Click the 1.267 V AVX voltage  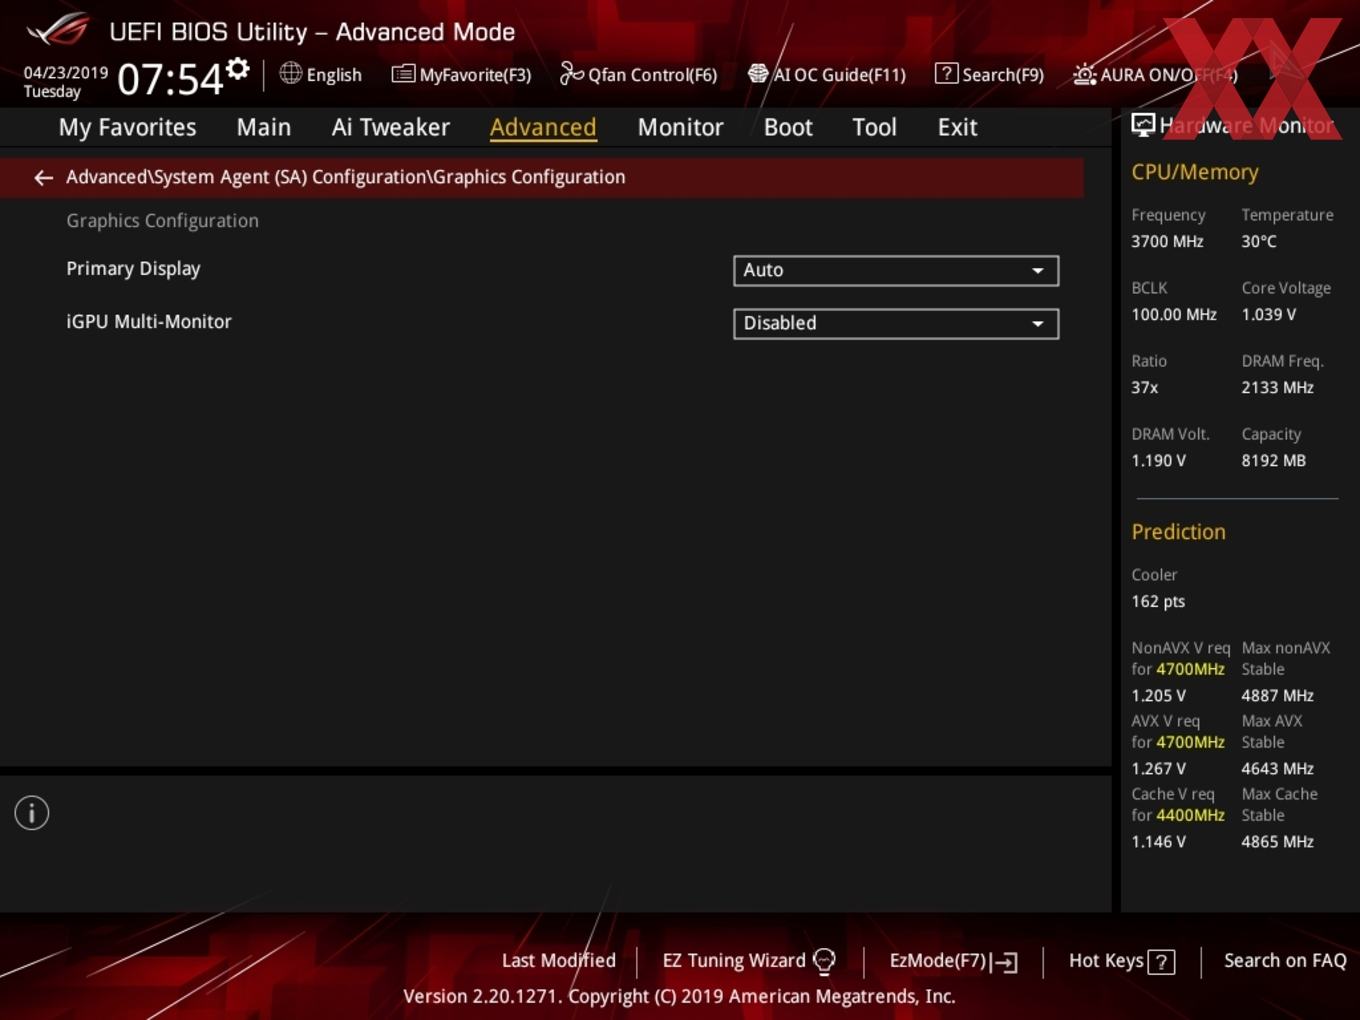pyautogui.click(x=1158, y=768)
